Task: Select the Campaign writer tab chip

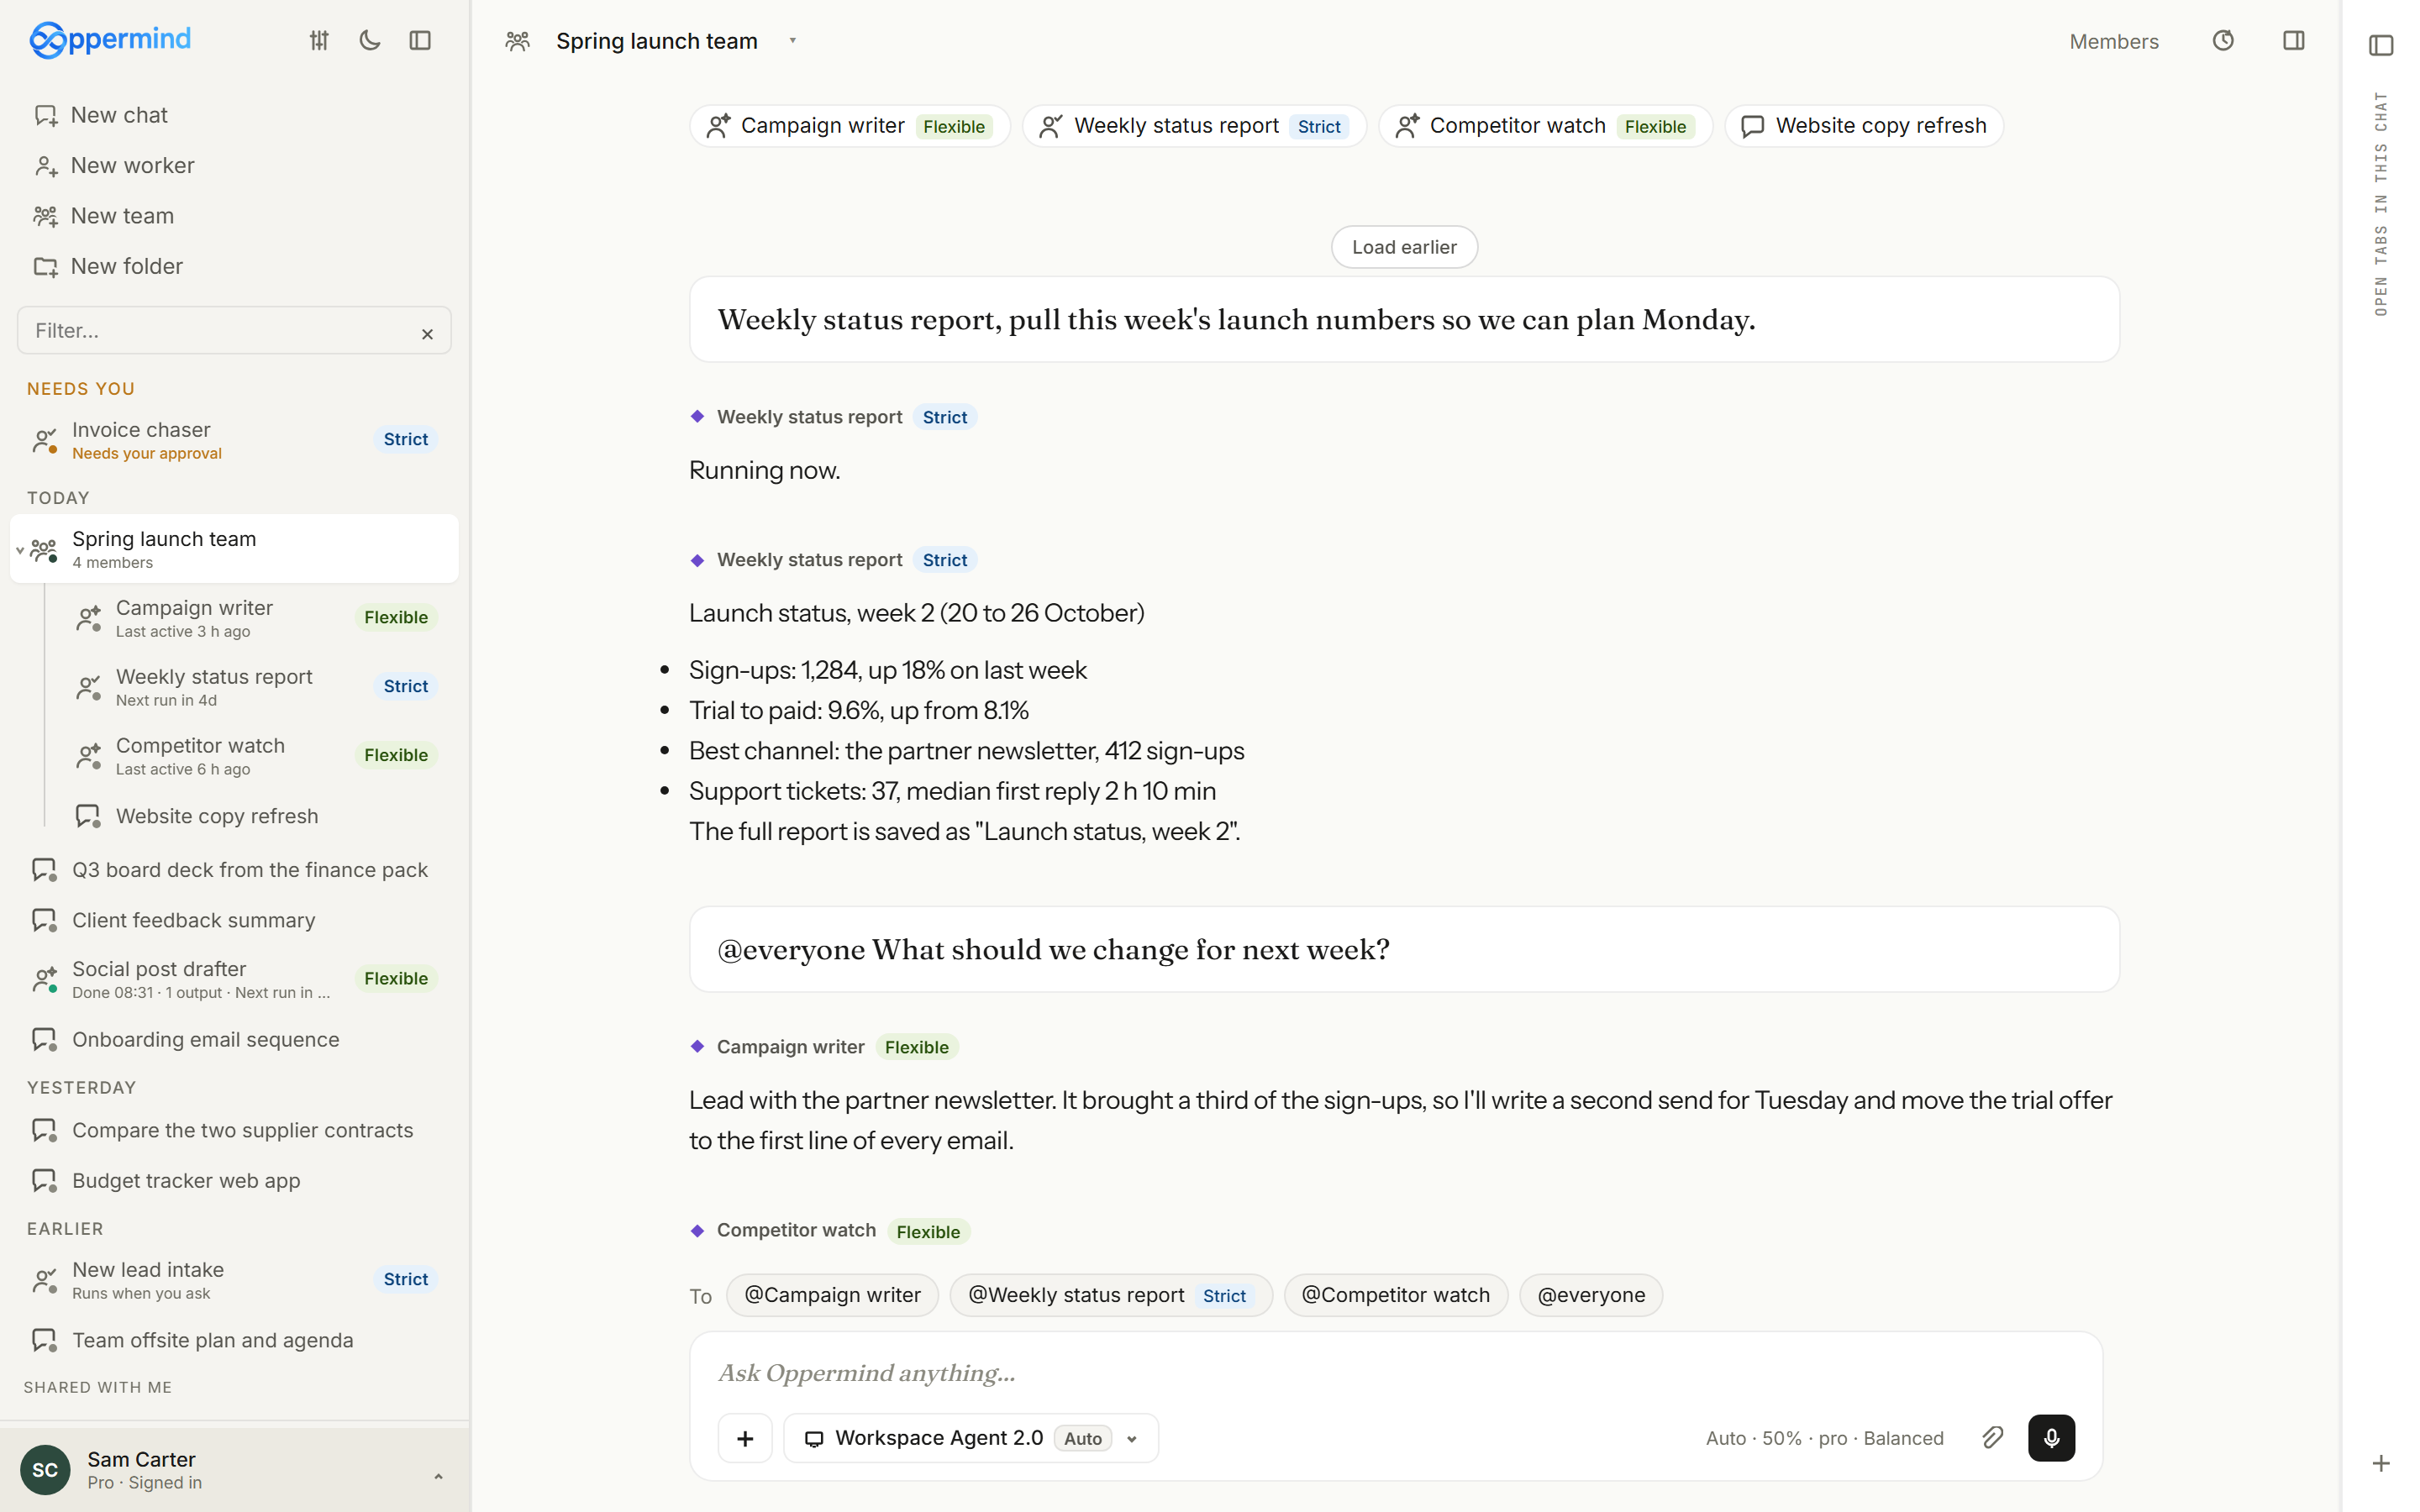Action: click(x=849, y=126)
